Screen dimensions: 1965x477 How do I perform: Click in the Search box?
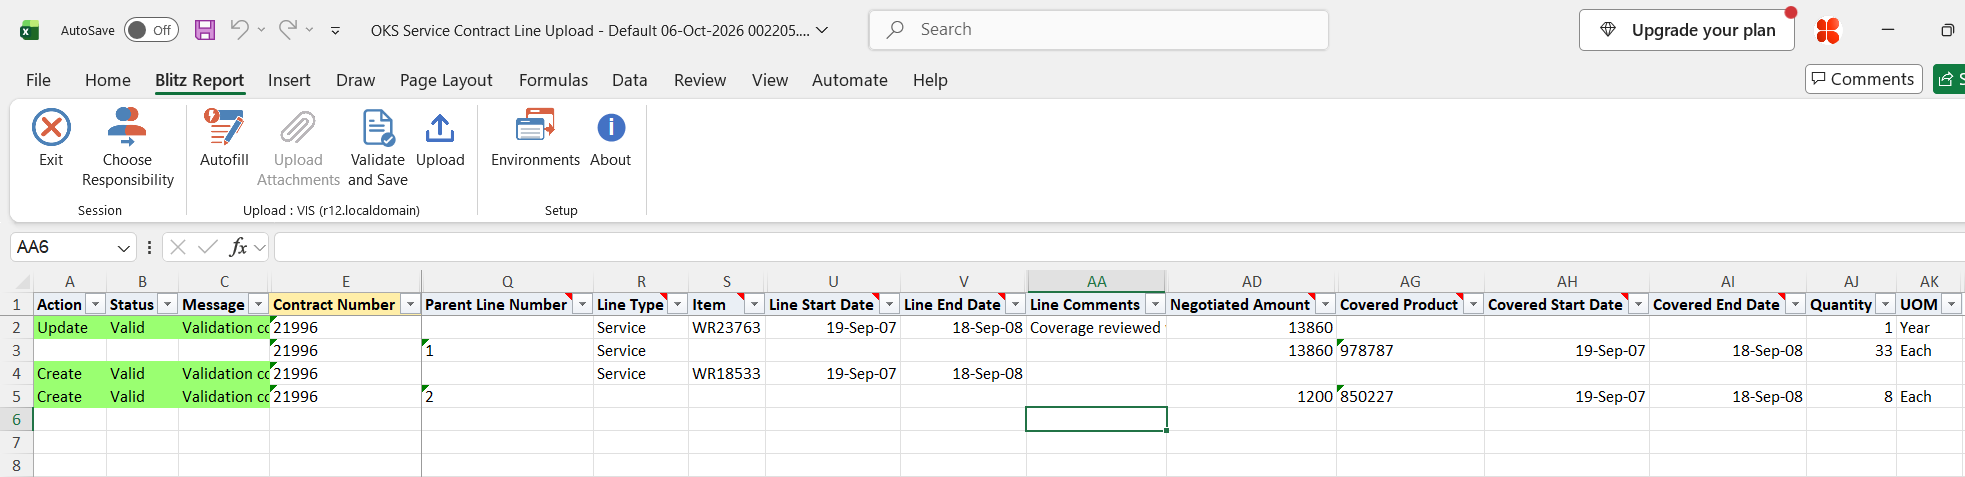[1099, 30]
